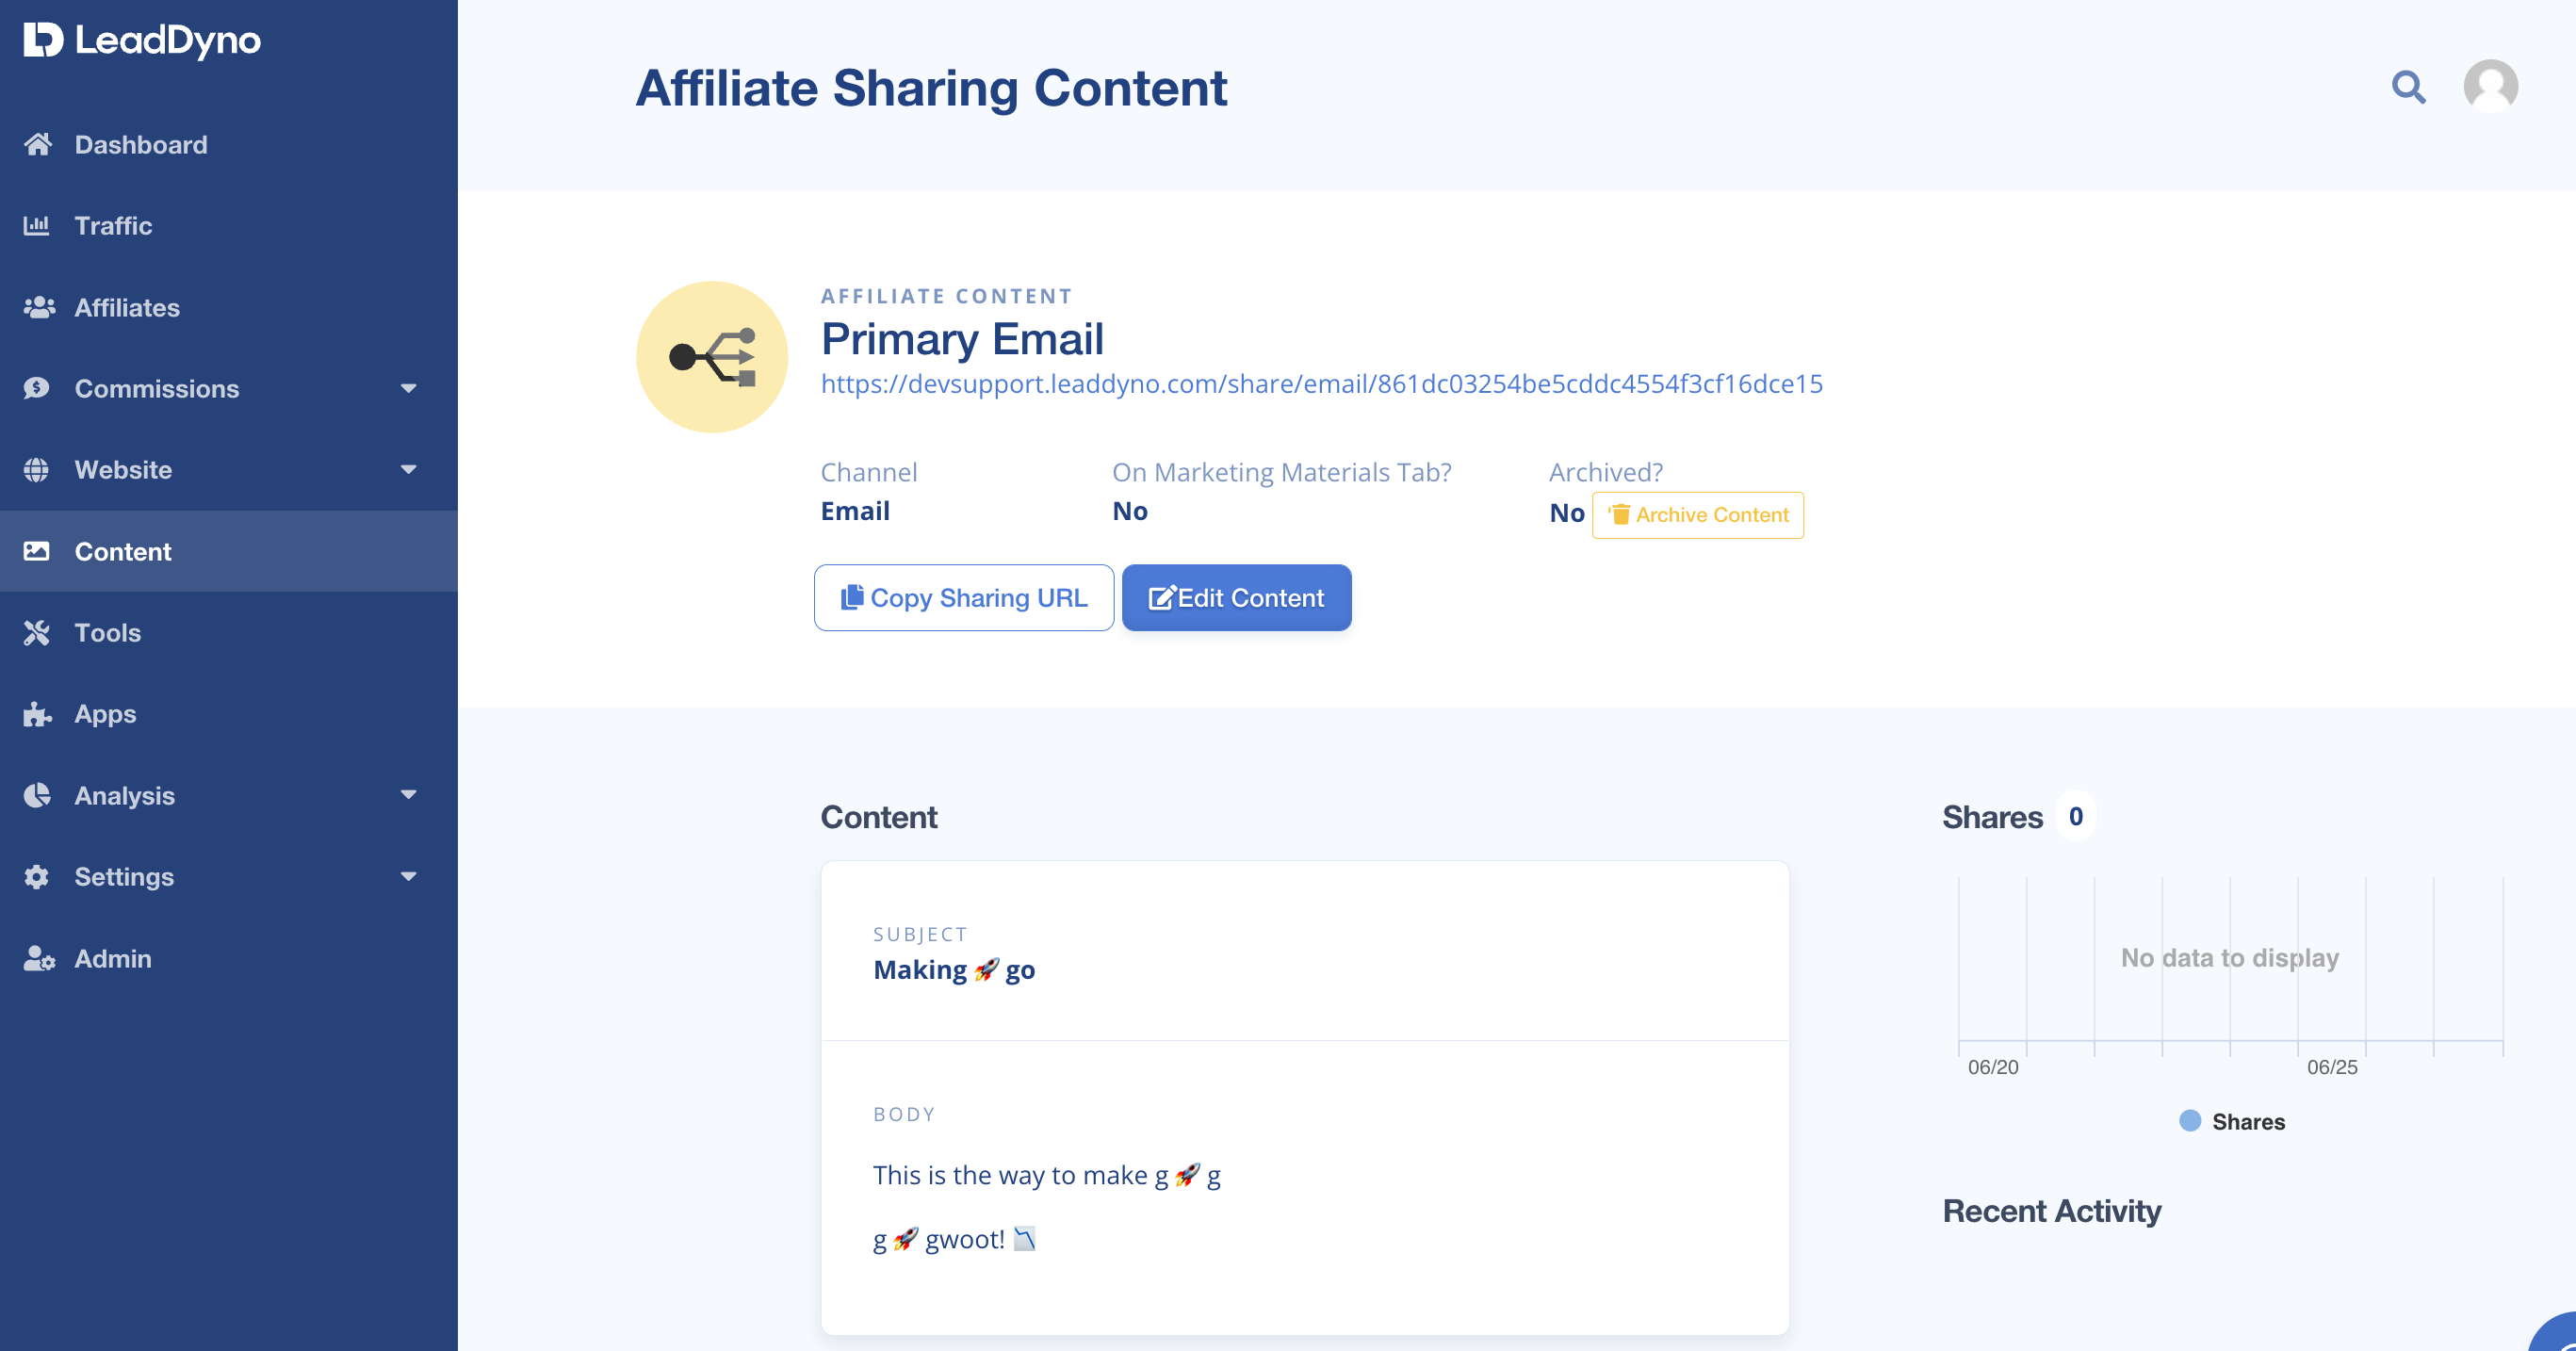Click the Affiliates people icon

(38, 307)
